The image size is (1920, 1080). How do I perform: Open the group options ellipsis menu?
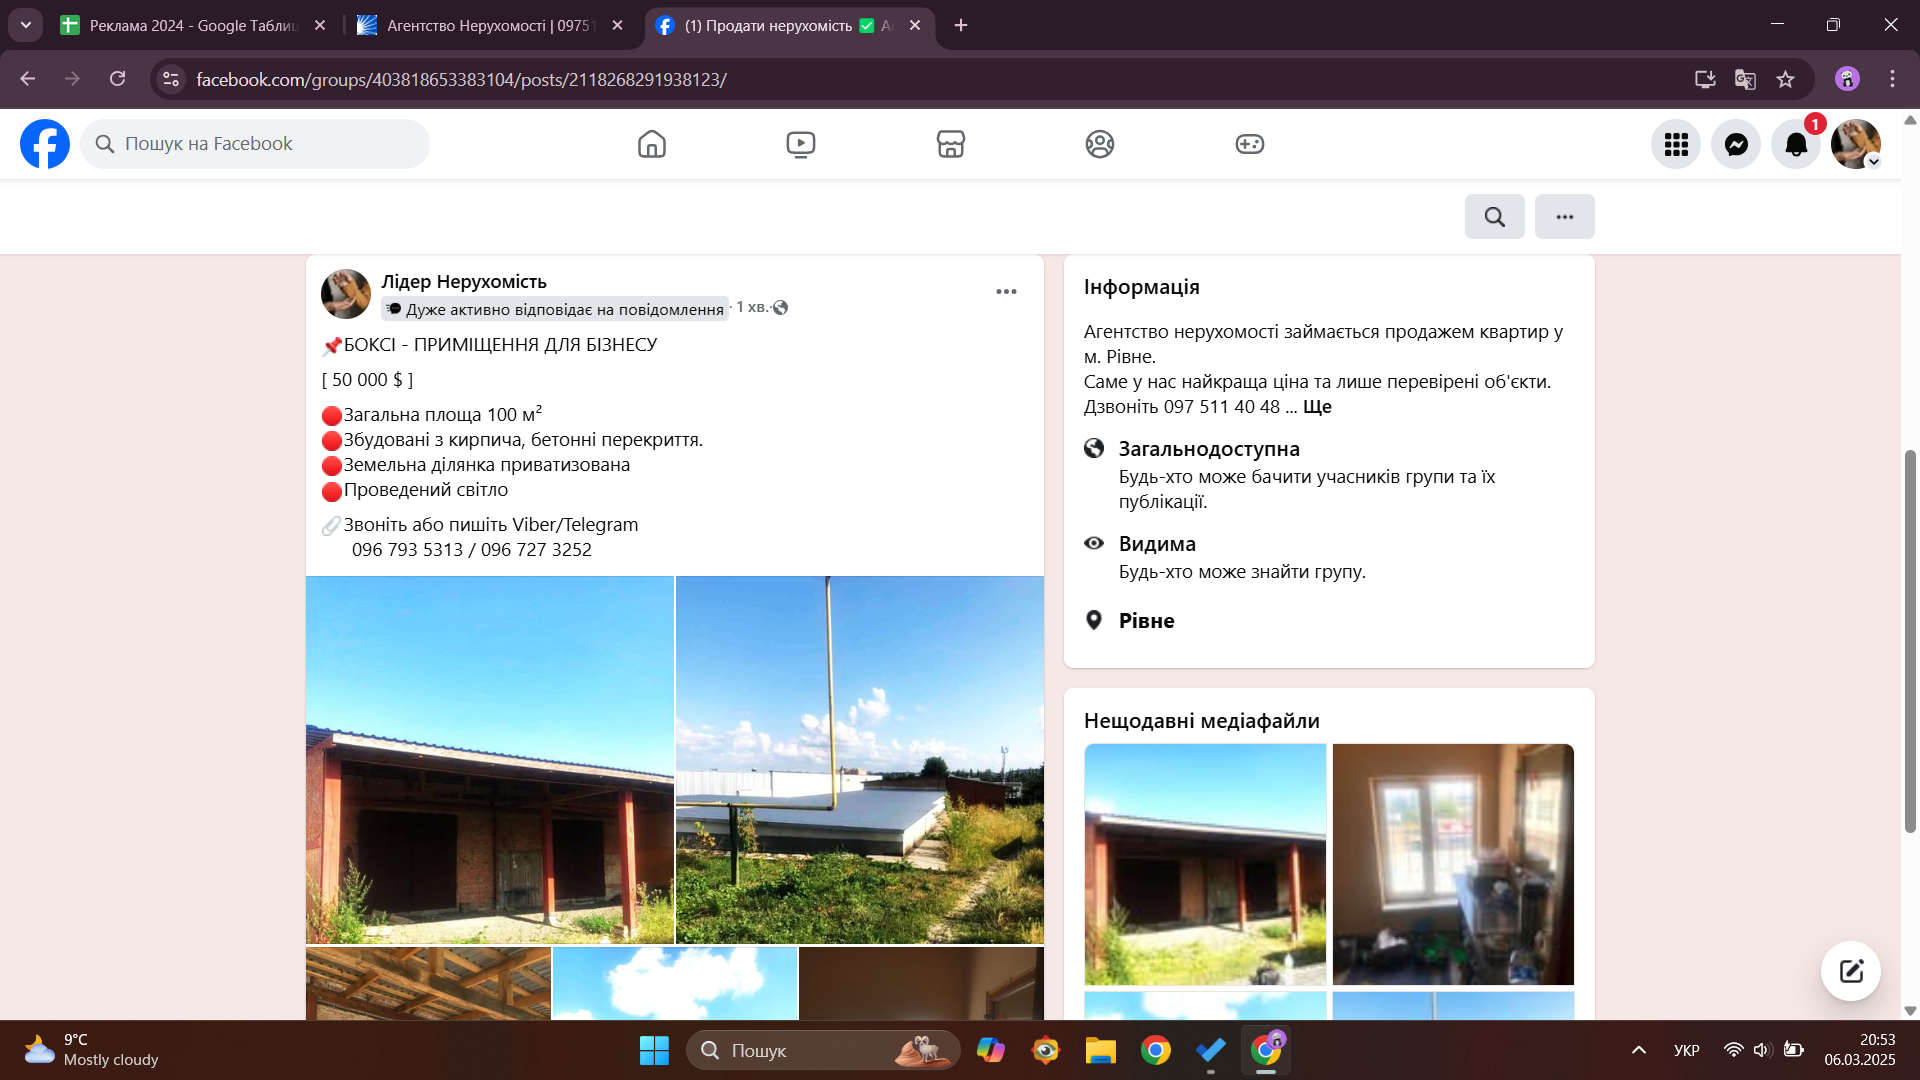point(1564,216)
